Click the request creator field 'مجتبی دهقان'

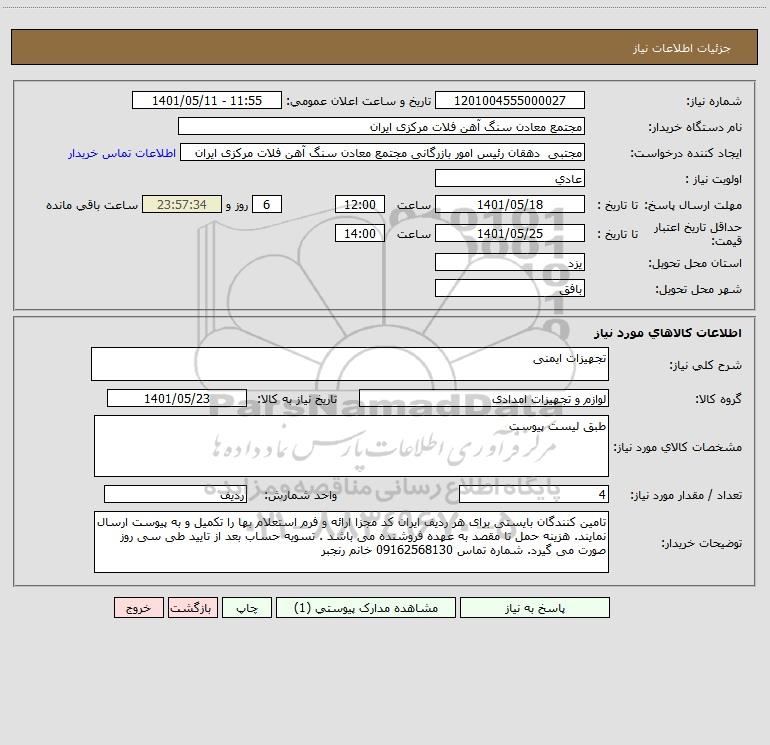(383, 152)
